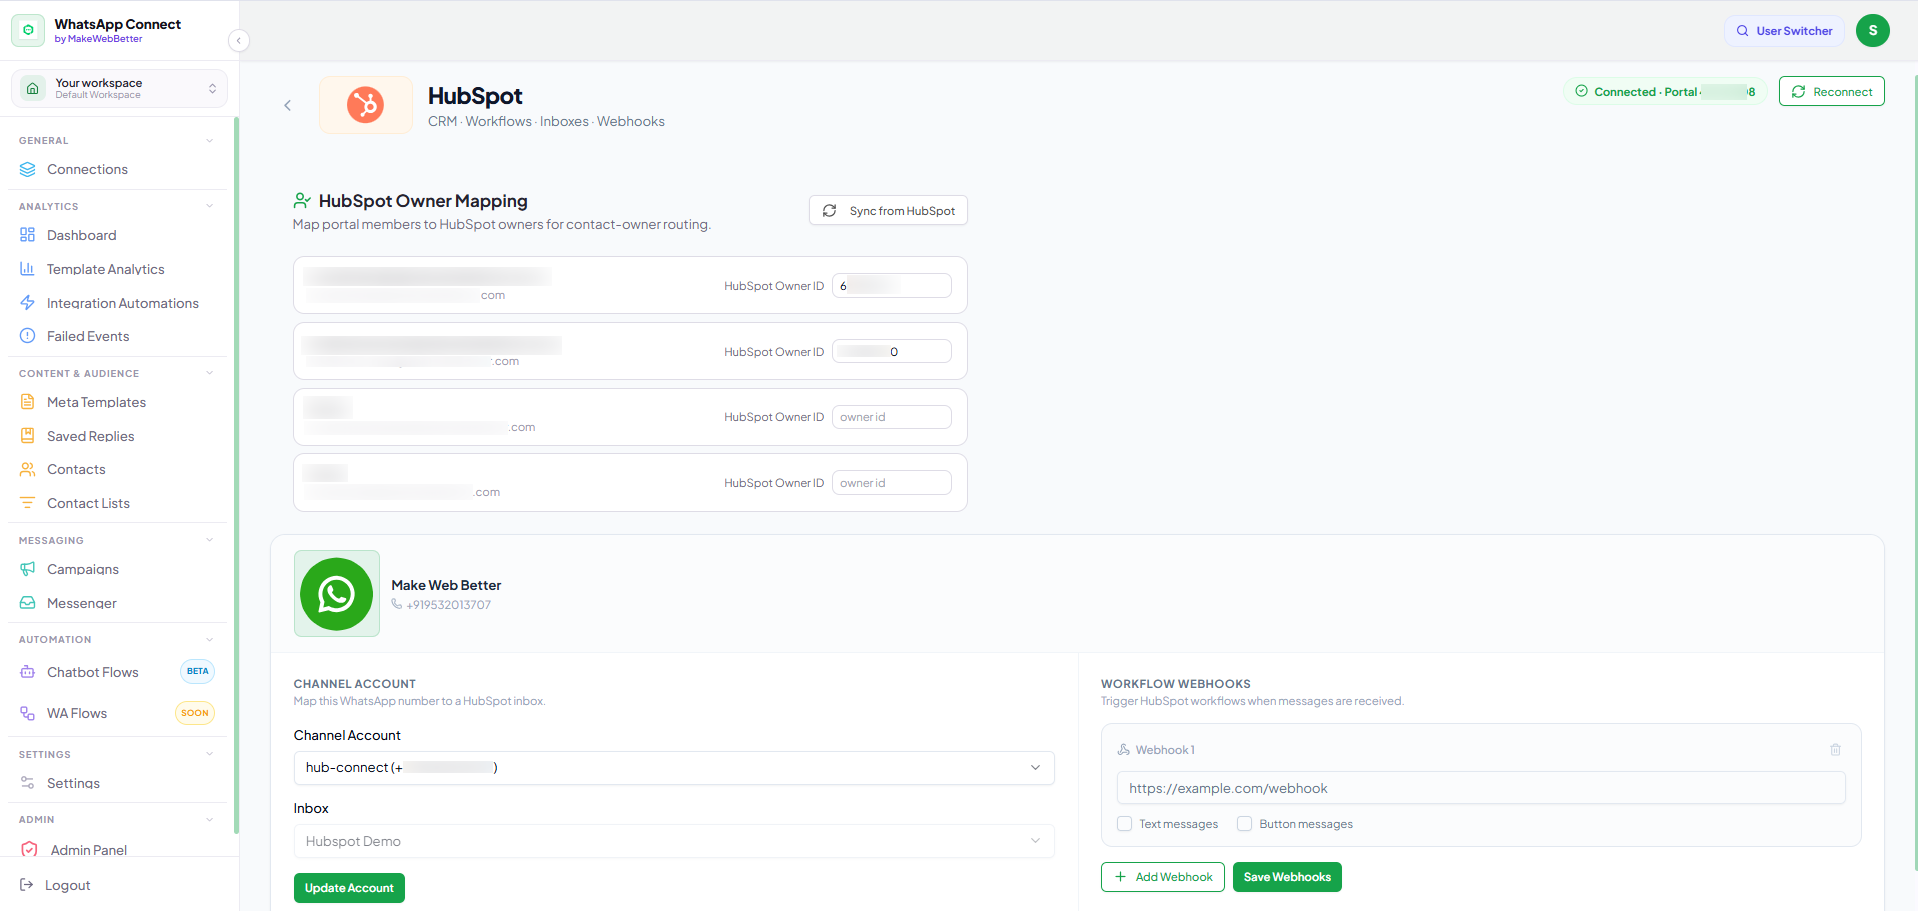Open the Your workspace switcher dropdown
The width and height of the screenshot is (1918, 911).
point(119,88)
